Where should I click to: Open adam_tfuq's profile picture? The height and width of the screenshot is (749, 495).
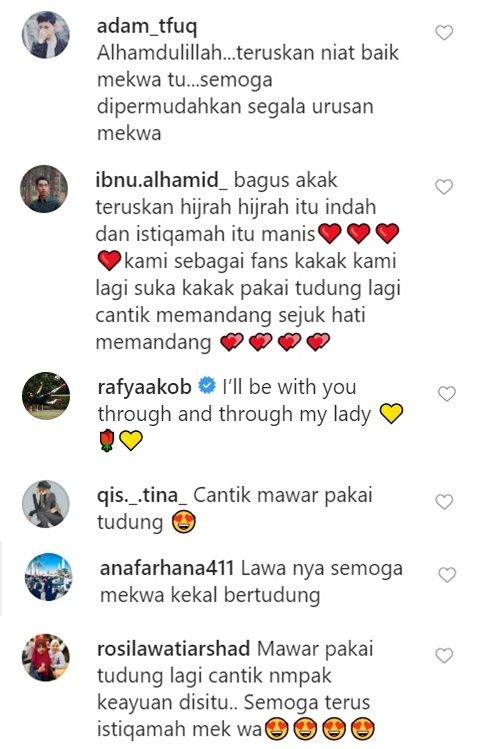tap(46, 34)
